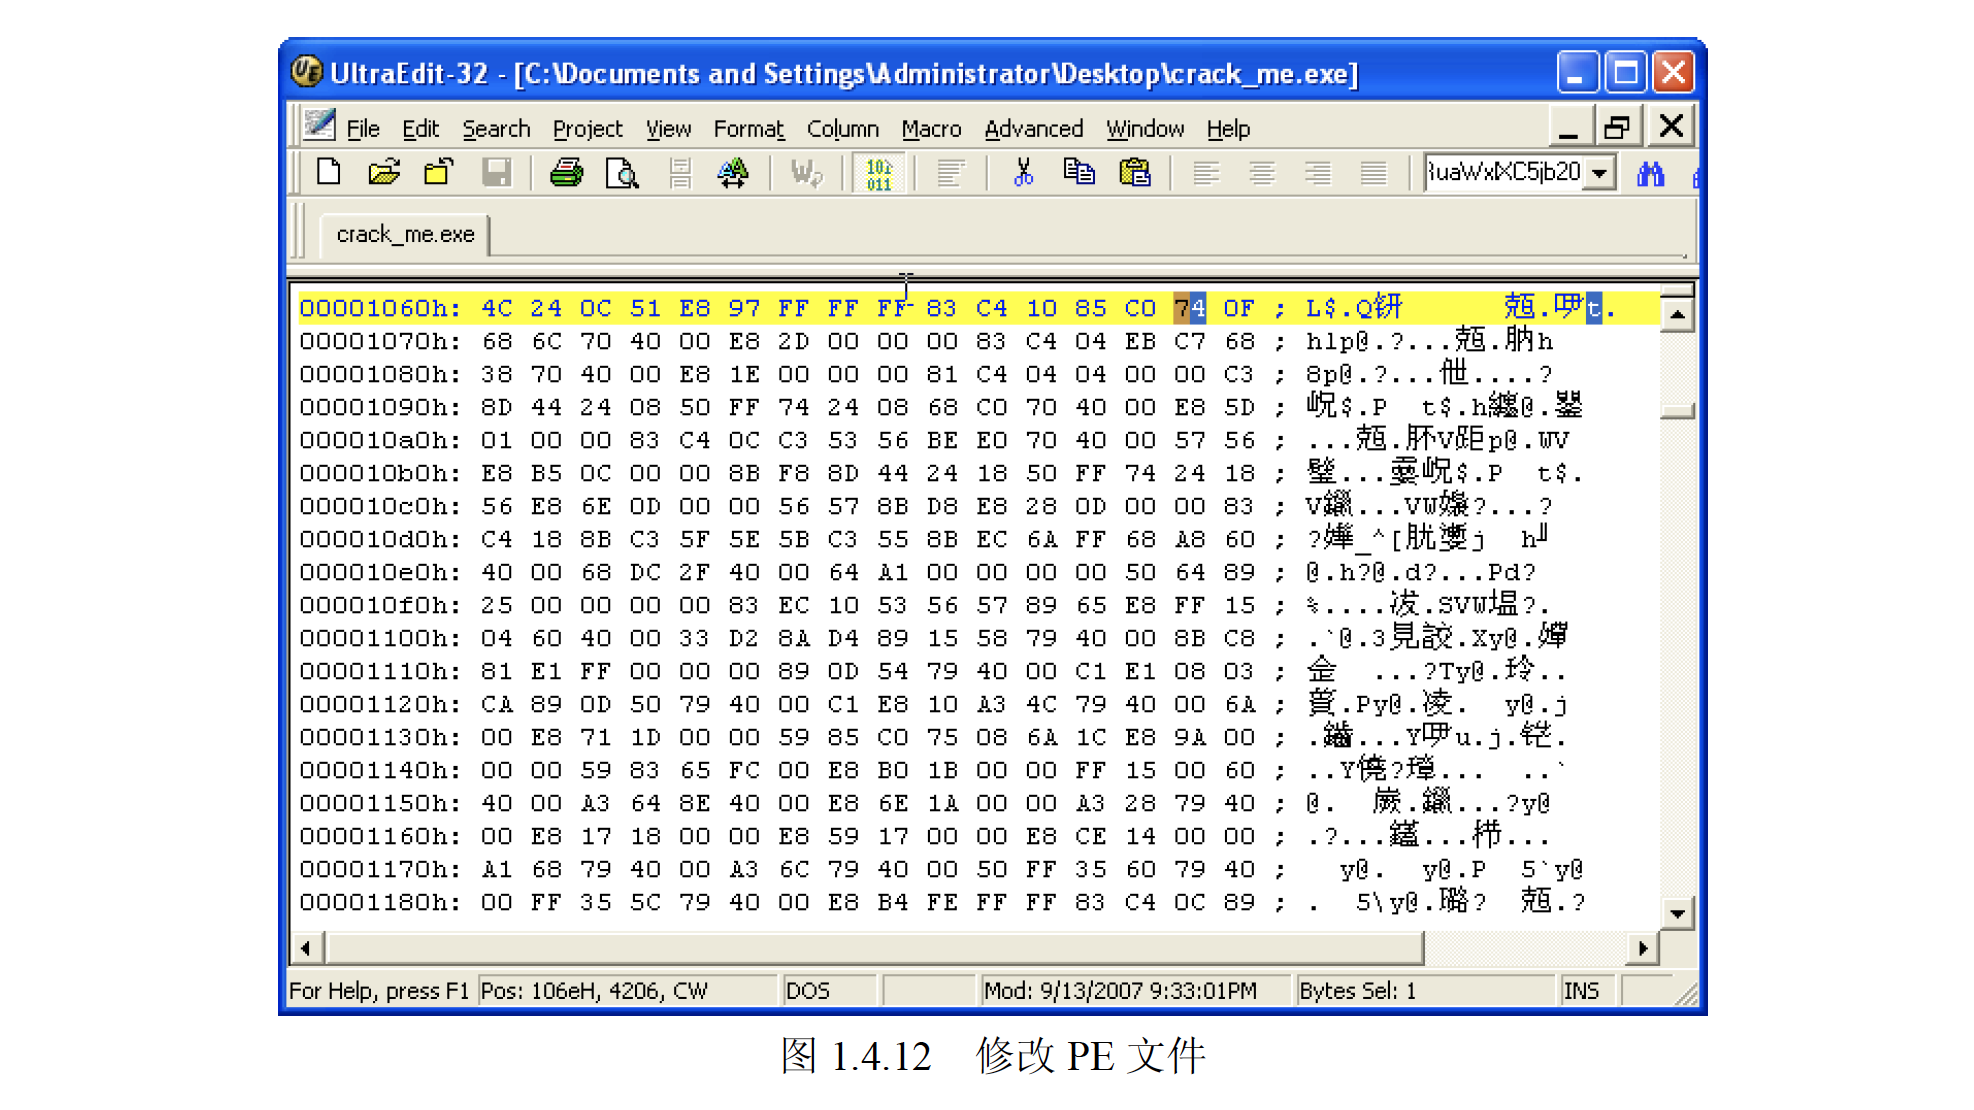The height and width of the screenshot is (1110, 1974).
Task: Click the New file icon
Action: [328, 173]
